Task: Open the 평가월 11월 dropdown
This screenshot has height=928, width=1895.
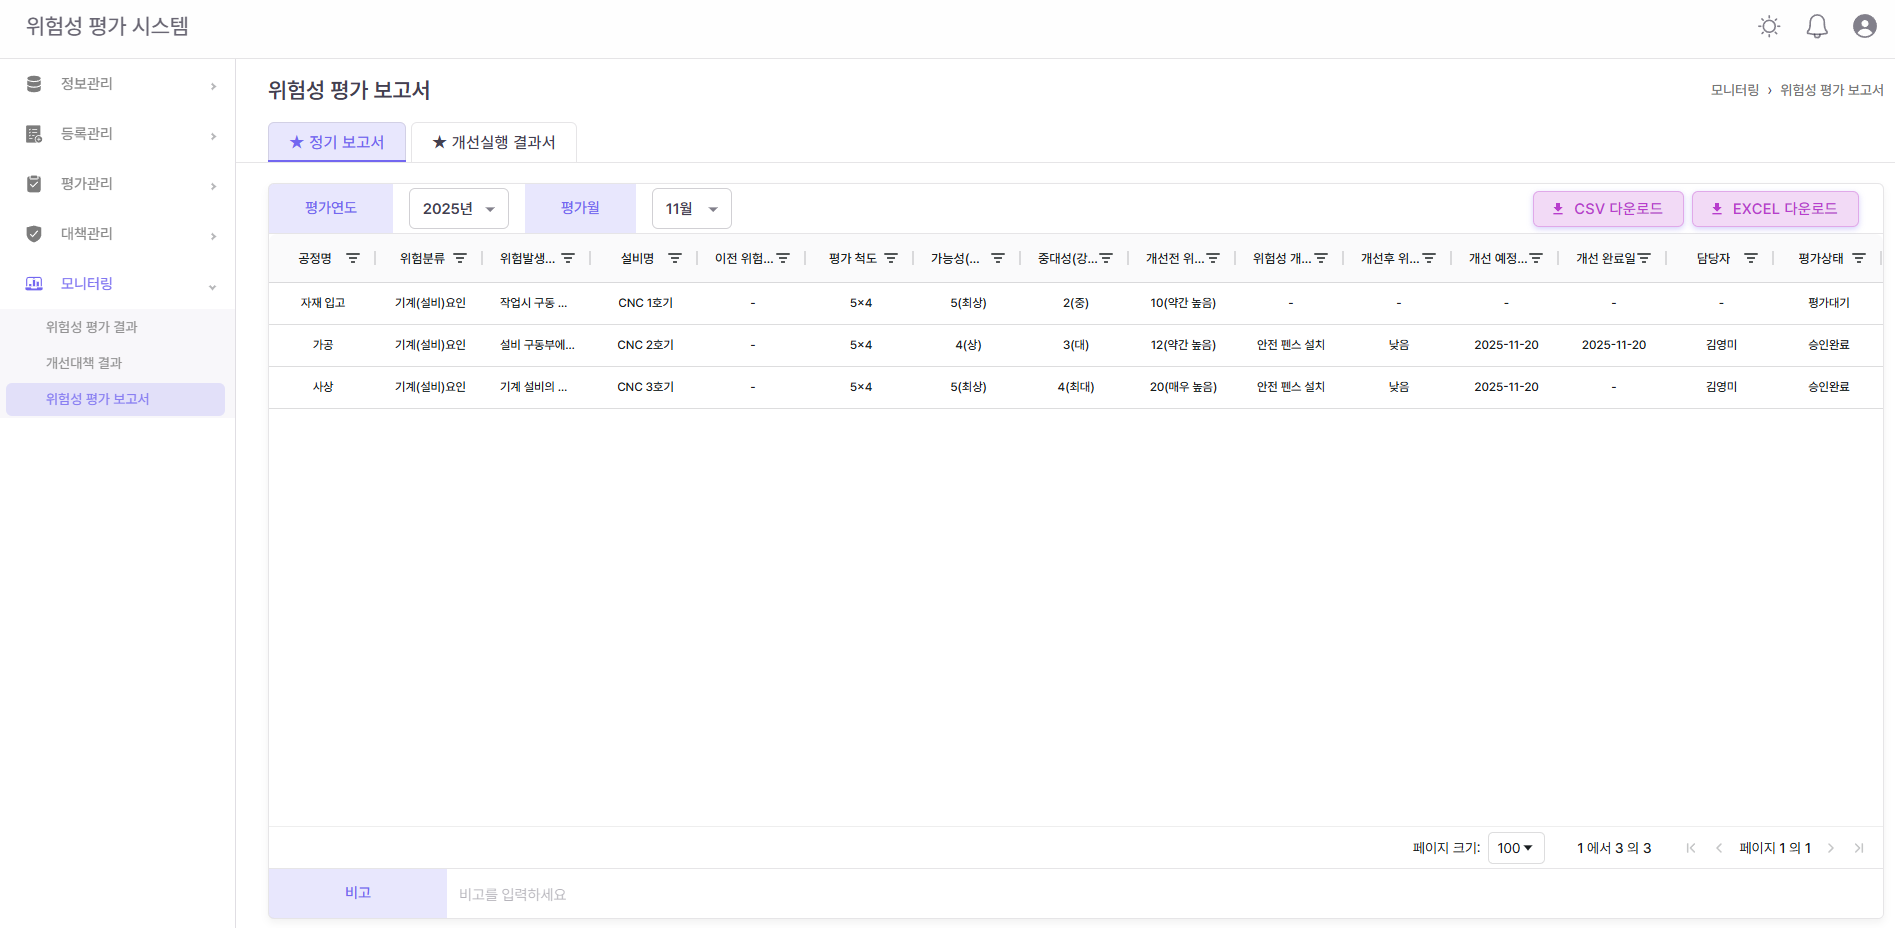Action: [x=691, y=209]
